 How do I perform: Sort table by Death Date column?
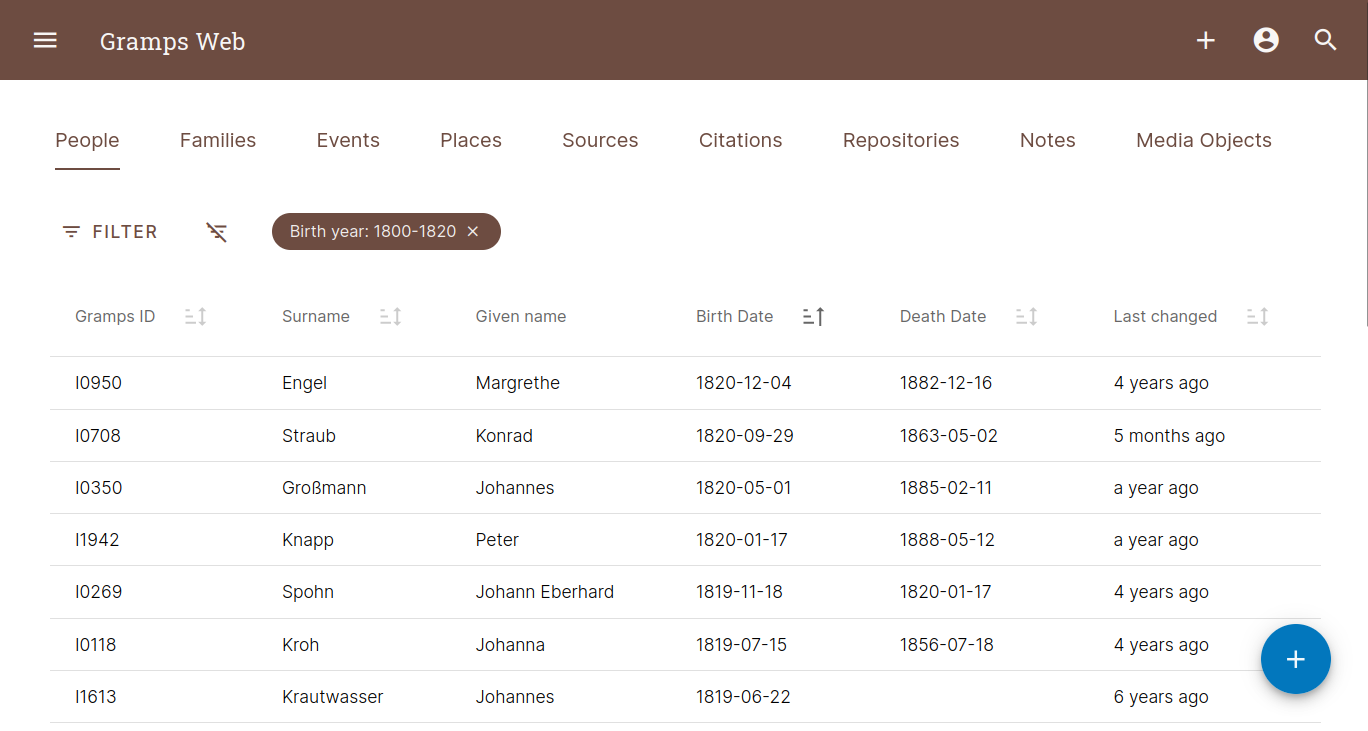coord(1027,317)
